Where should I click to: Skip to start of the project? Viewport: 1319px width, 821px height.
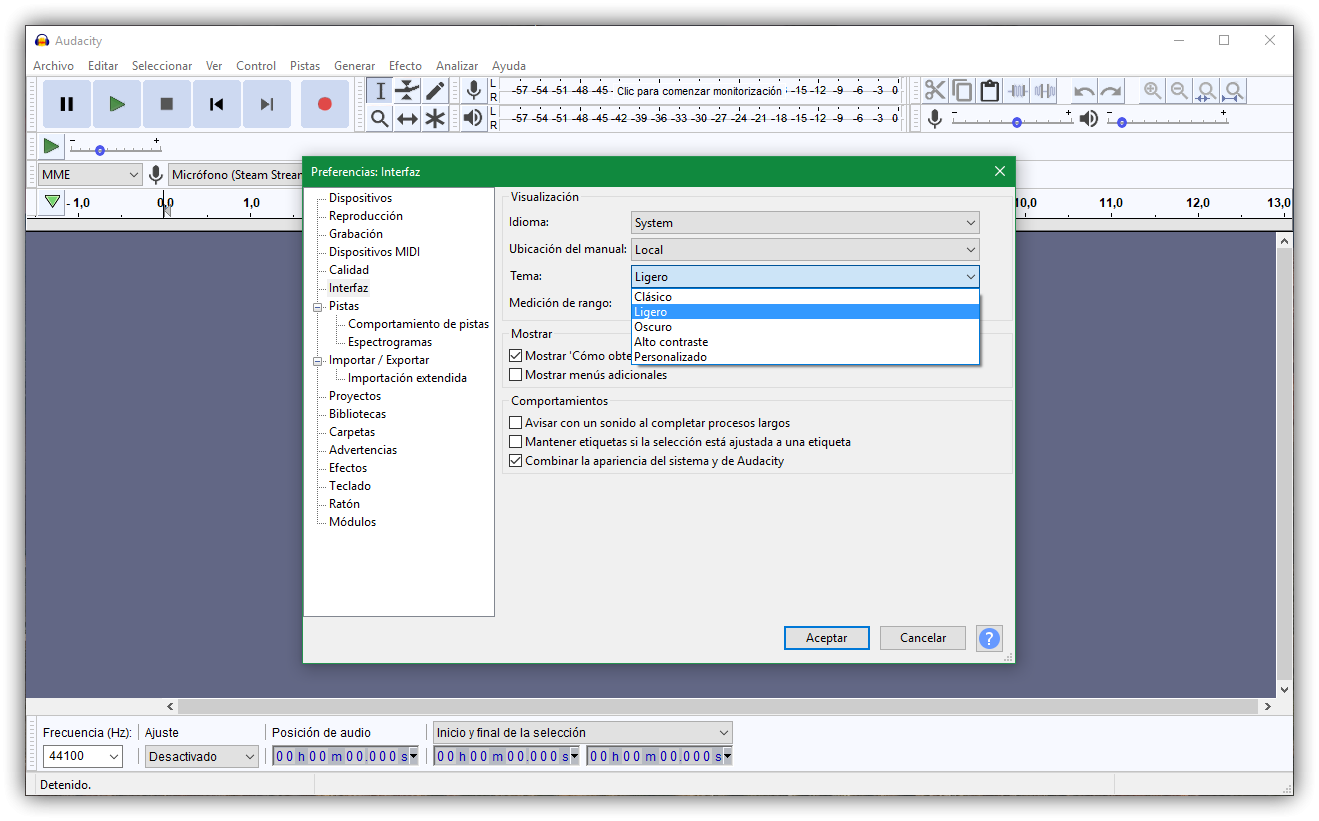(217, 104)
